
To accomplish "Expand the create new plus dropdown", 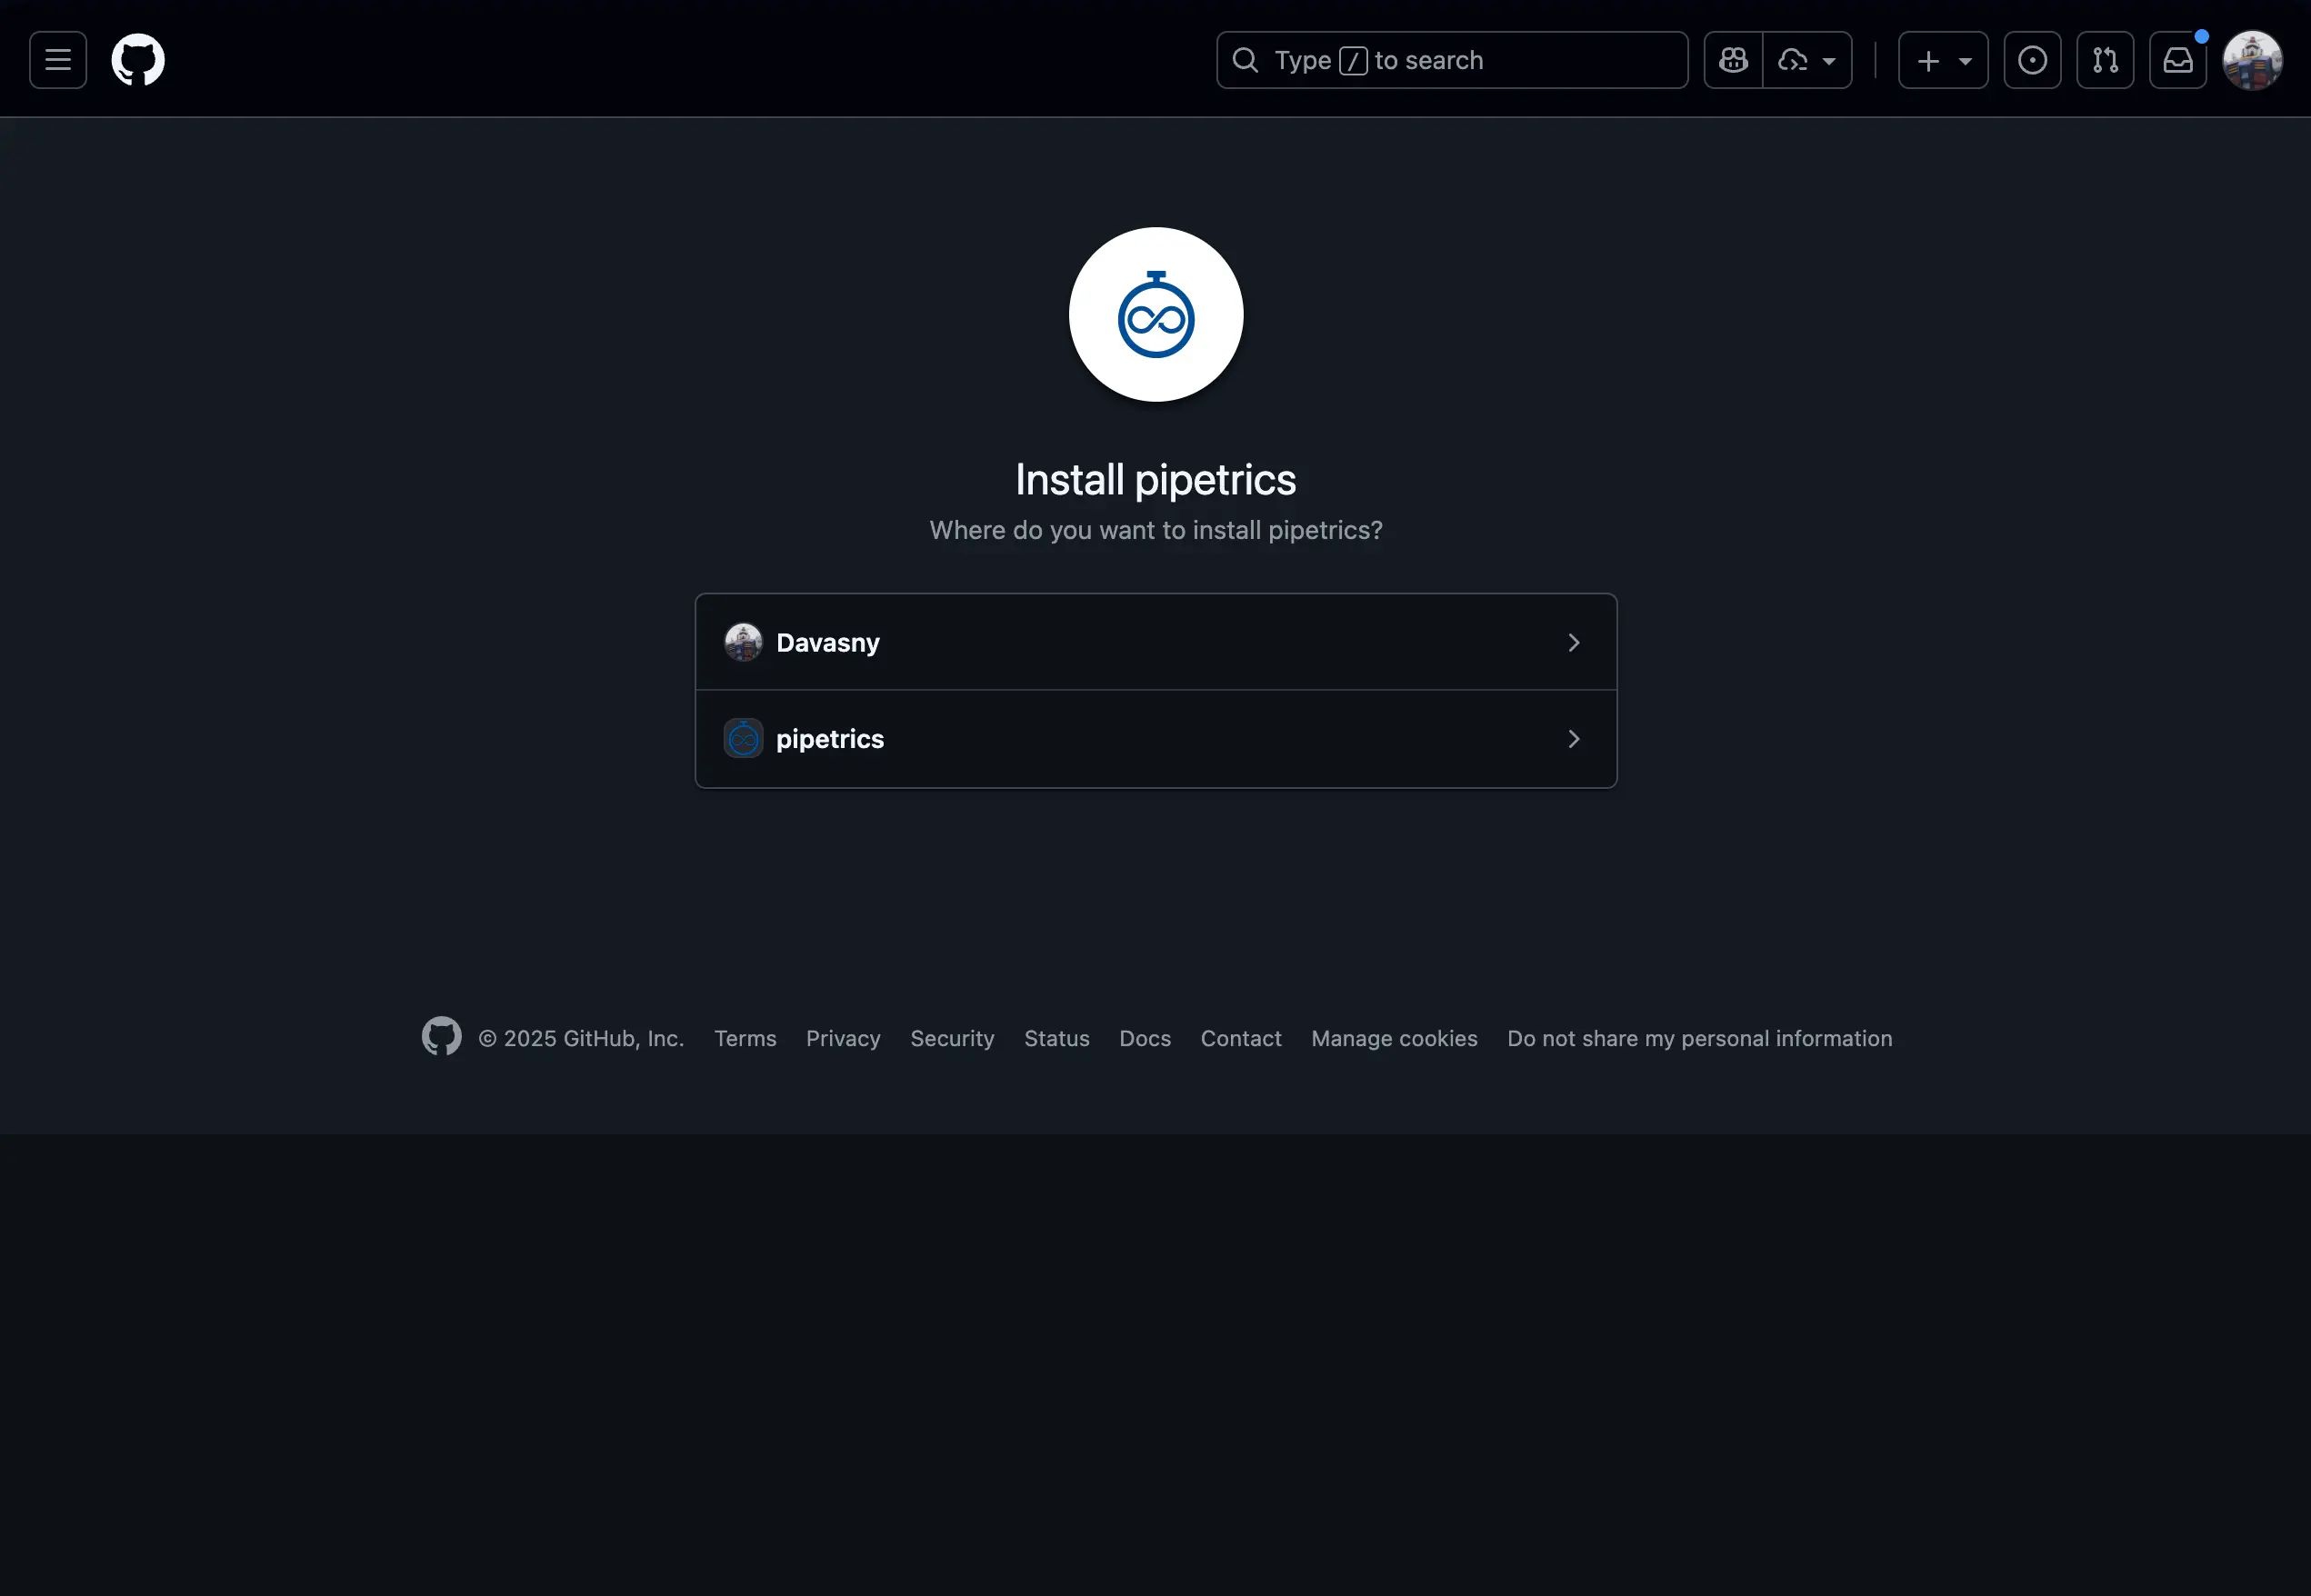I will (1943, 60).
